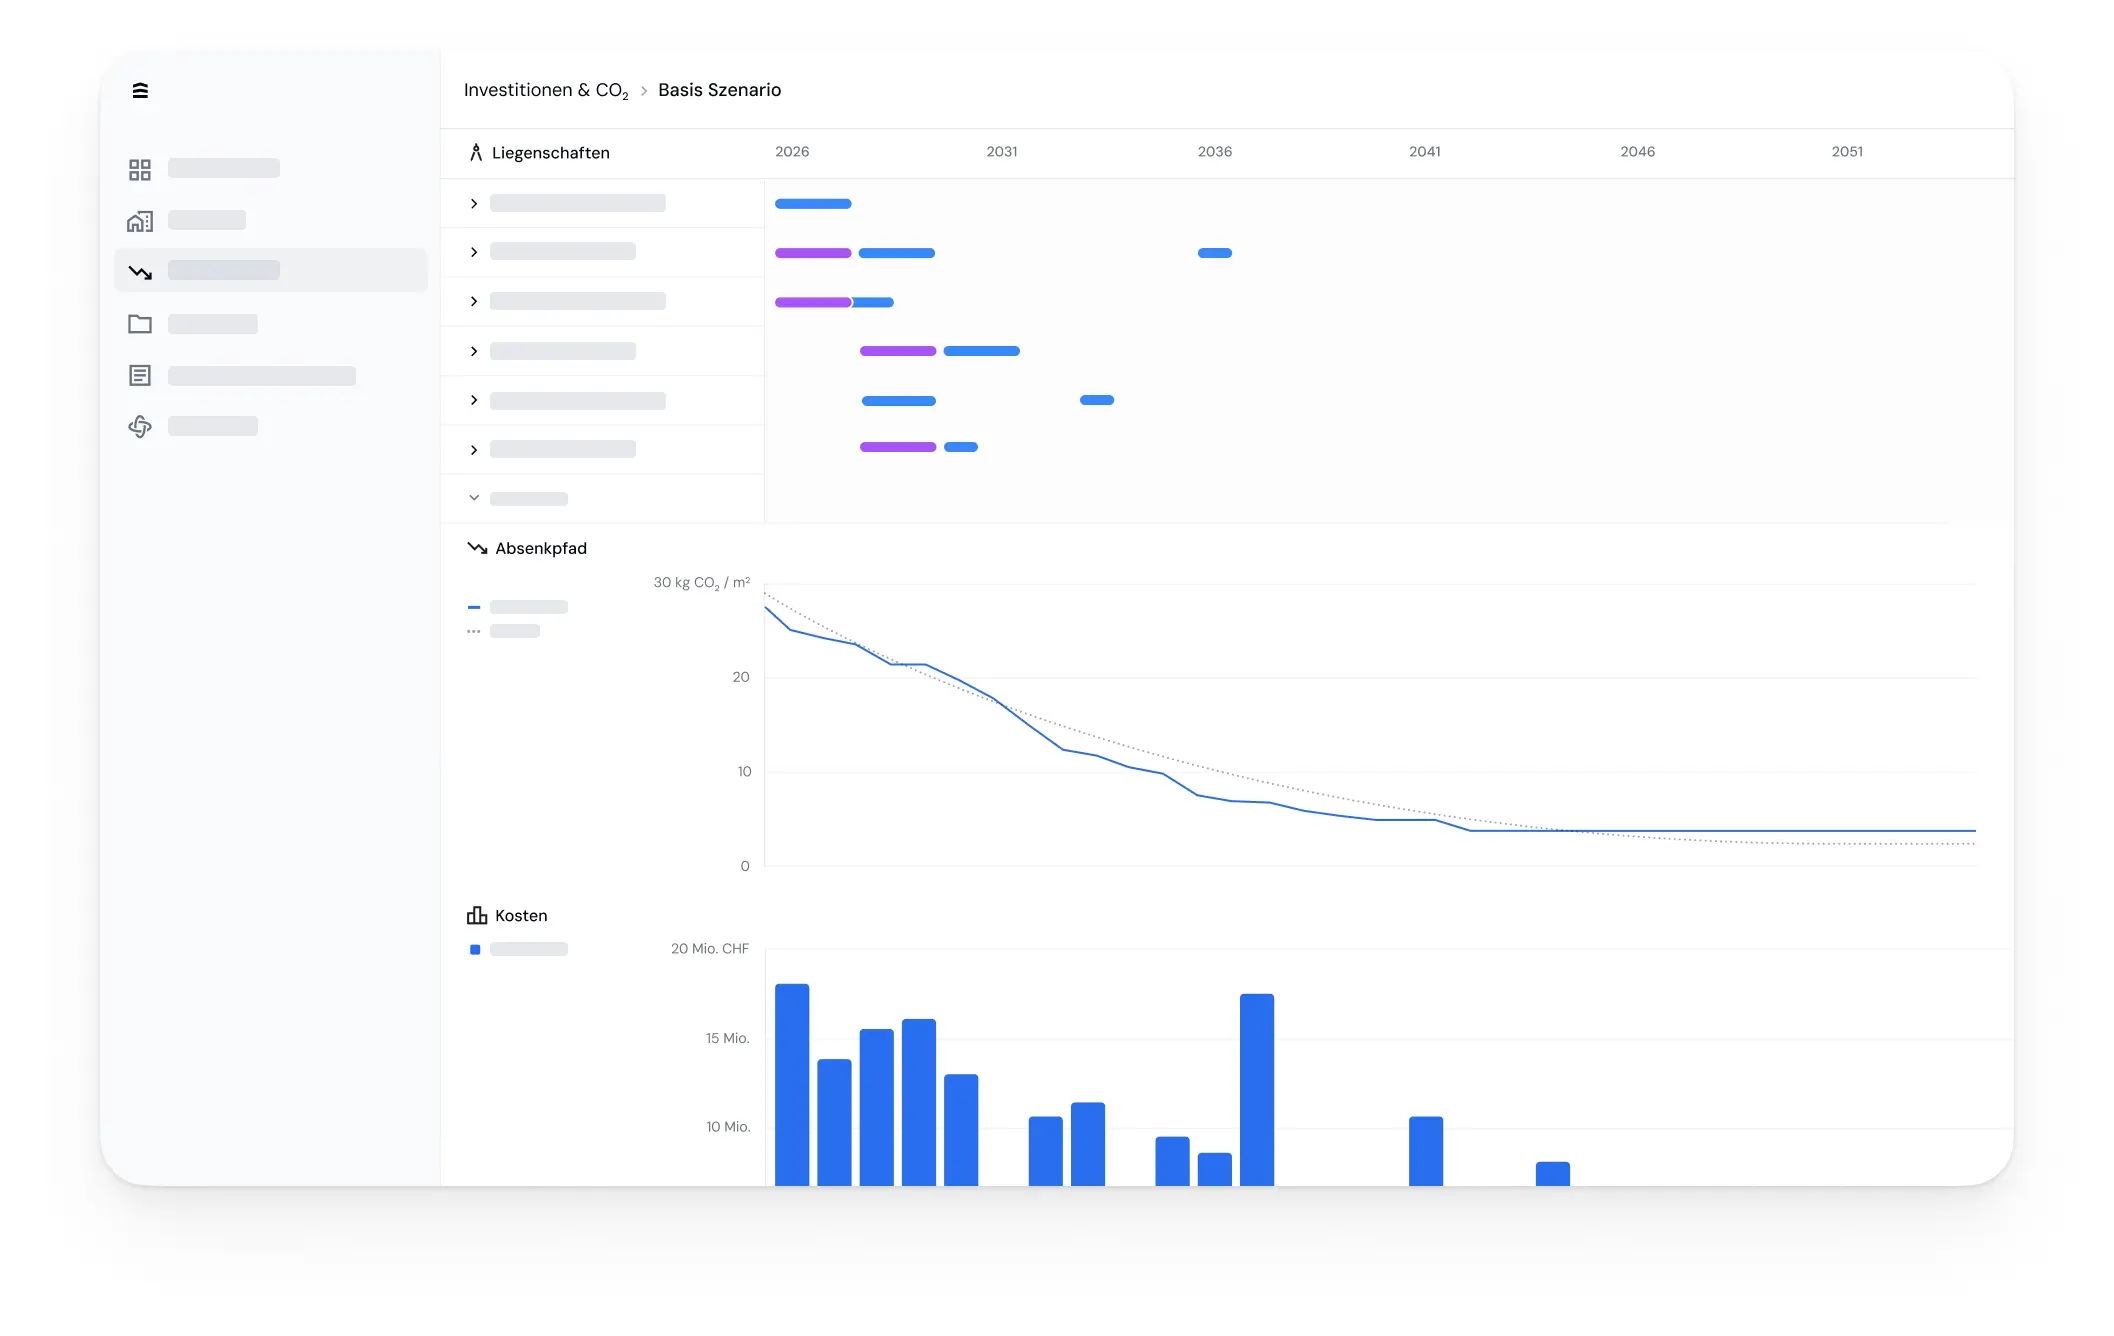Go to Investitionen & CO₂ breadcrumb
The height and width of the screenshot is (1336, 2114).
(x=546, y=91)
